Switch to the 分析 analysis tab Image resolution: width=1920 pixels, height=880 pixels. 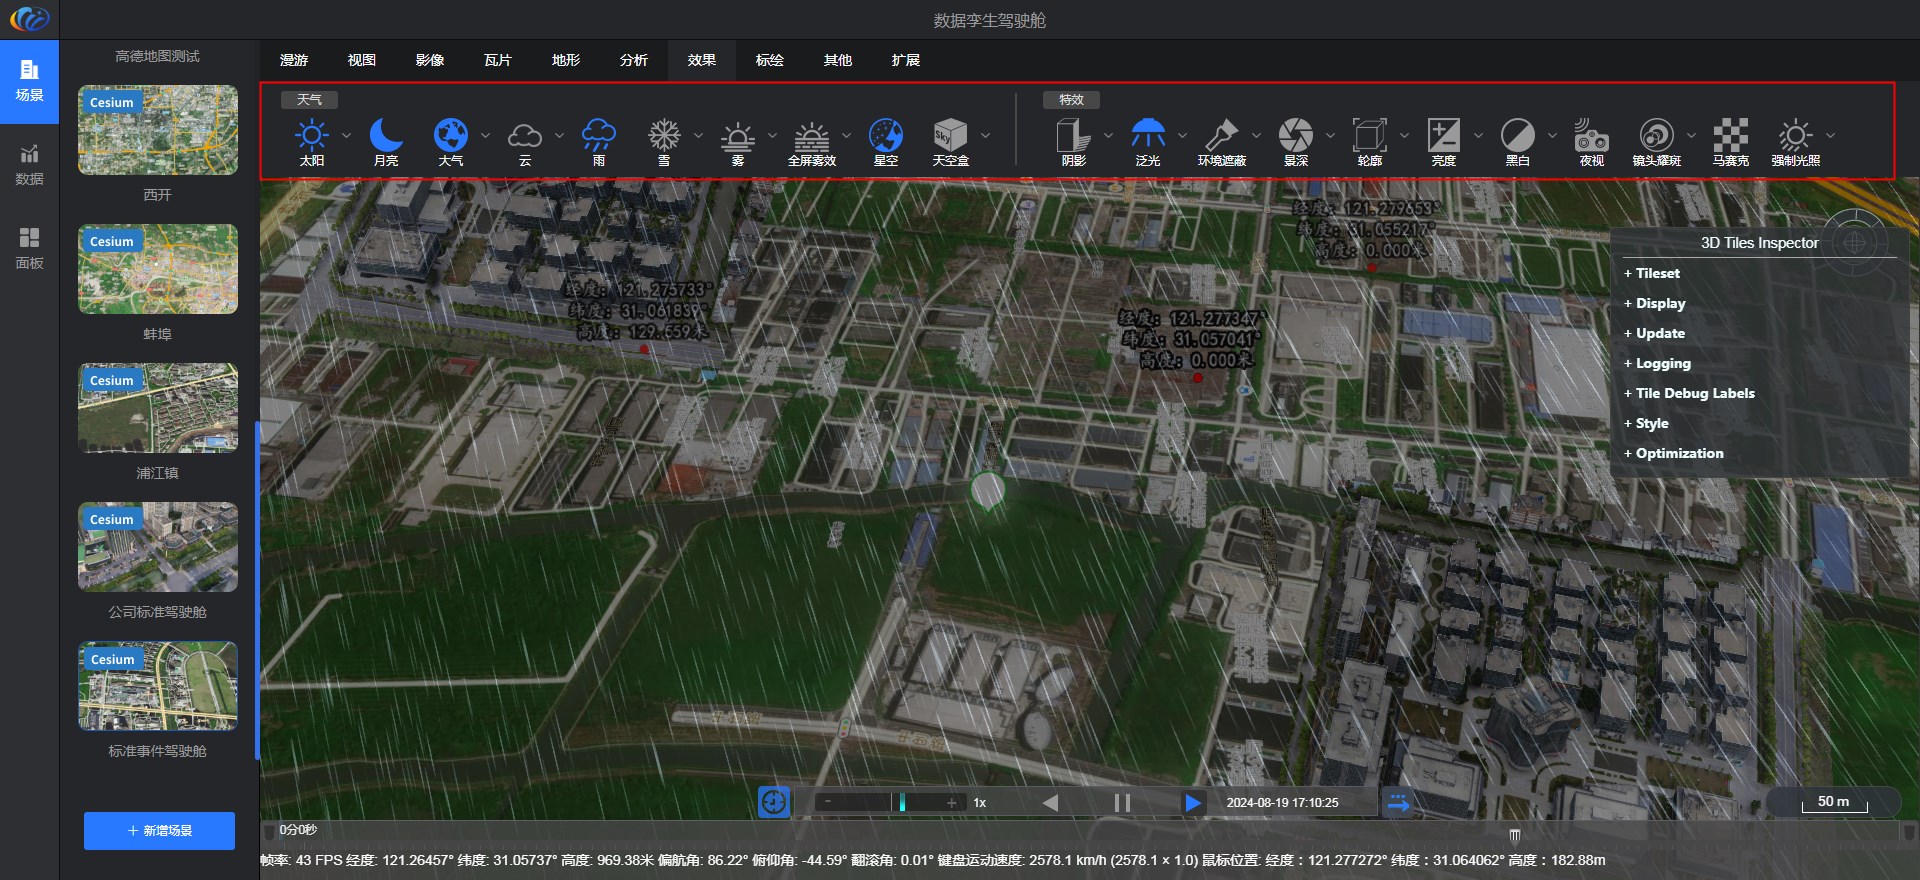[633, 60]
